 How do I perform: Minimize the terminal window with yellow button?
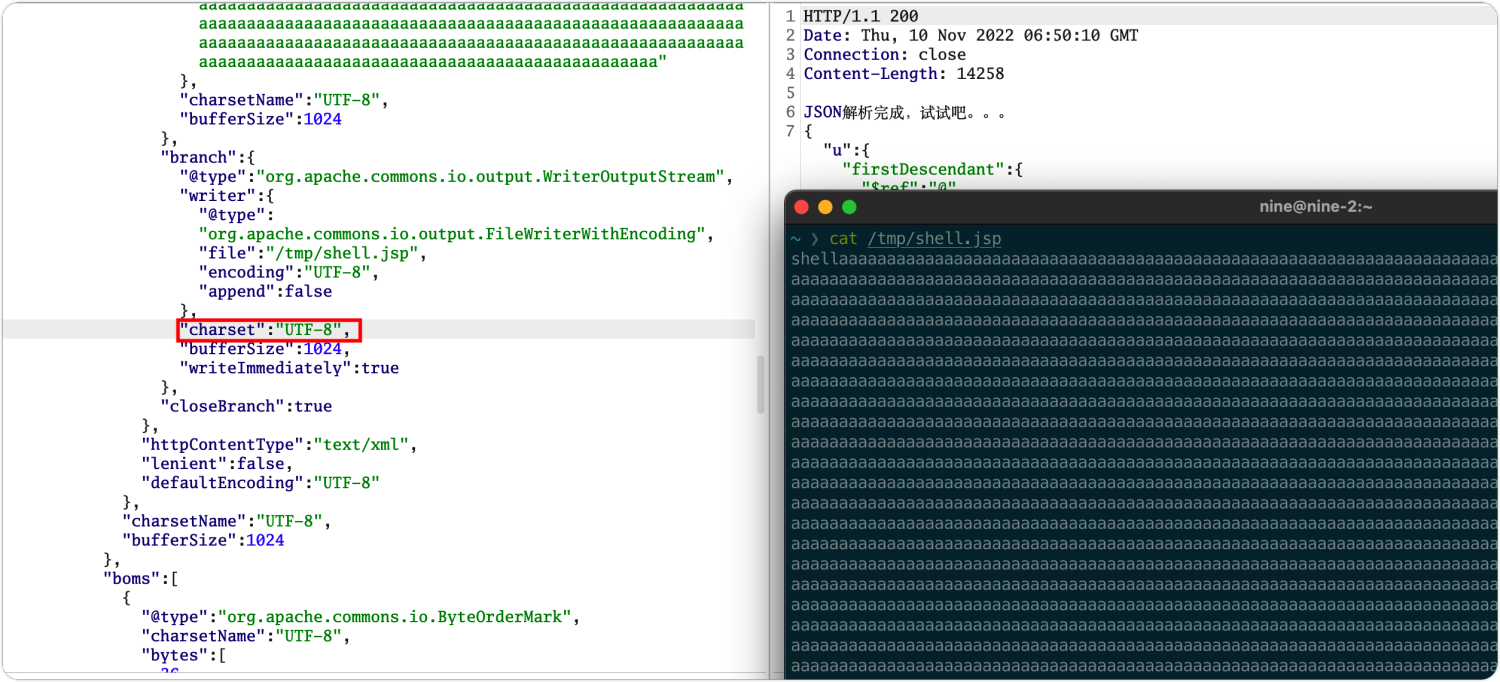[825, 207]
